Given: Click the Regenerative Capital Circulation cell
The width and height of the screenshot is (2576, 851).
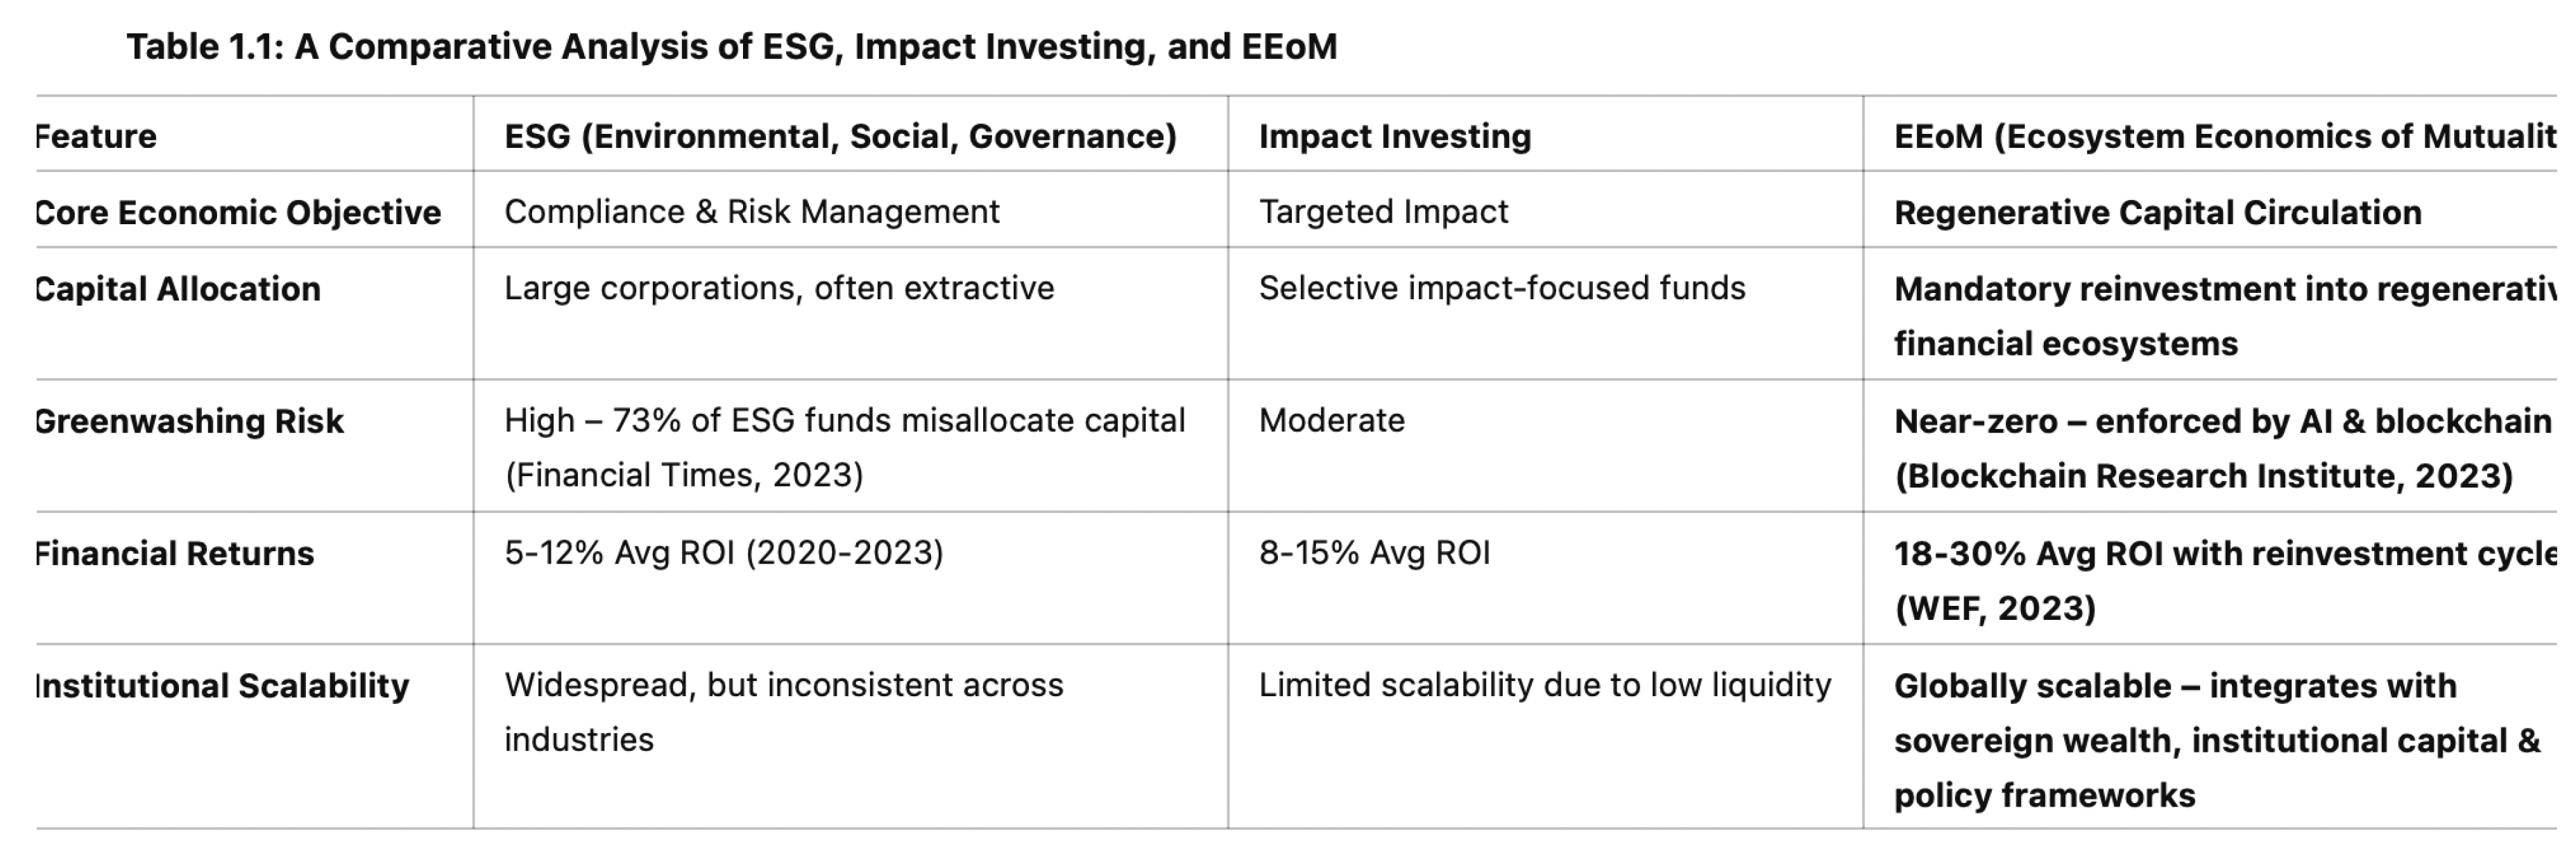Looking at the screenshot, I should pyautogui.click(x=2157, y=213).
